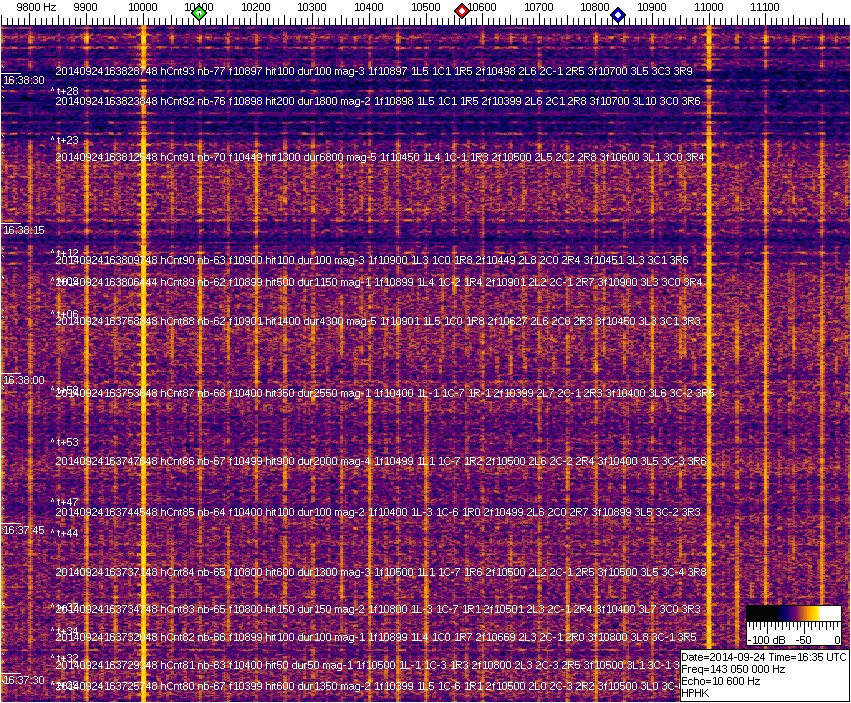
Task: Click the Date and Time info line
Action: (x=764, y=657)
